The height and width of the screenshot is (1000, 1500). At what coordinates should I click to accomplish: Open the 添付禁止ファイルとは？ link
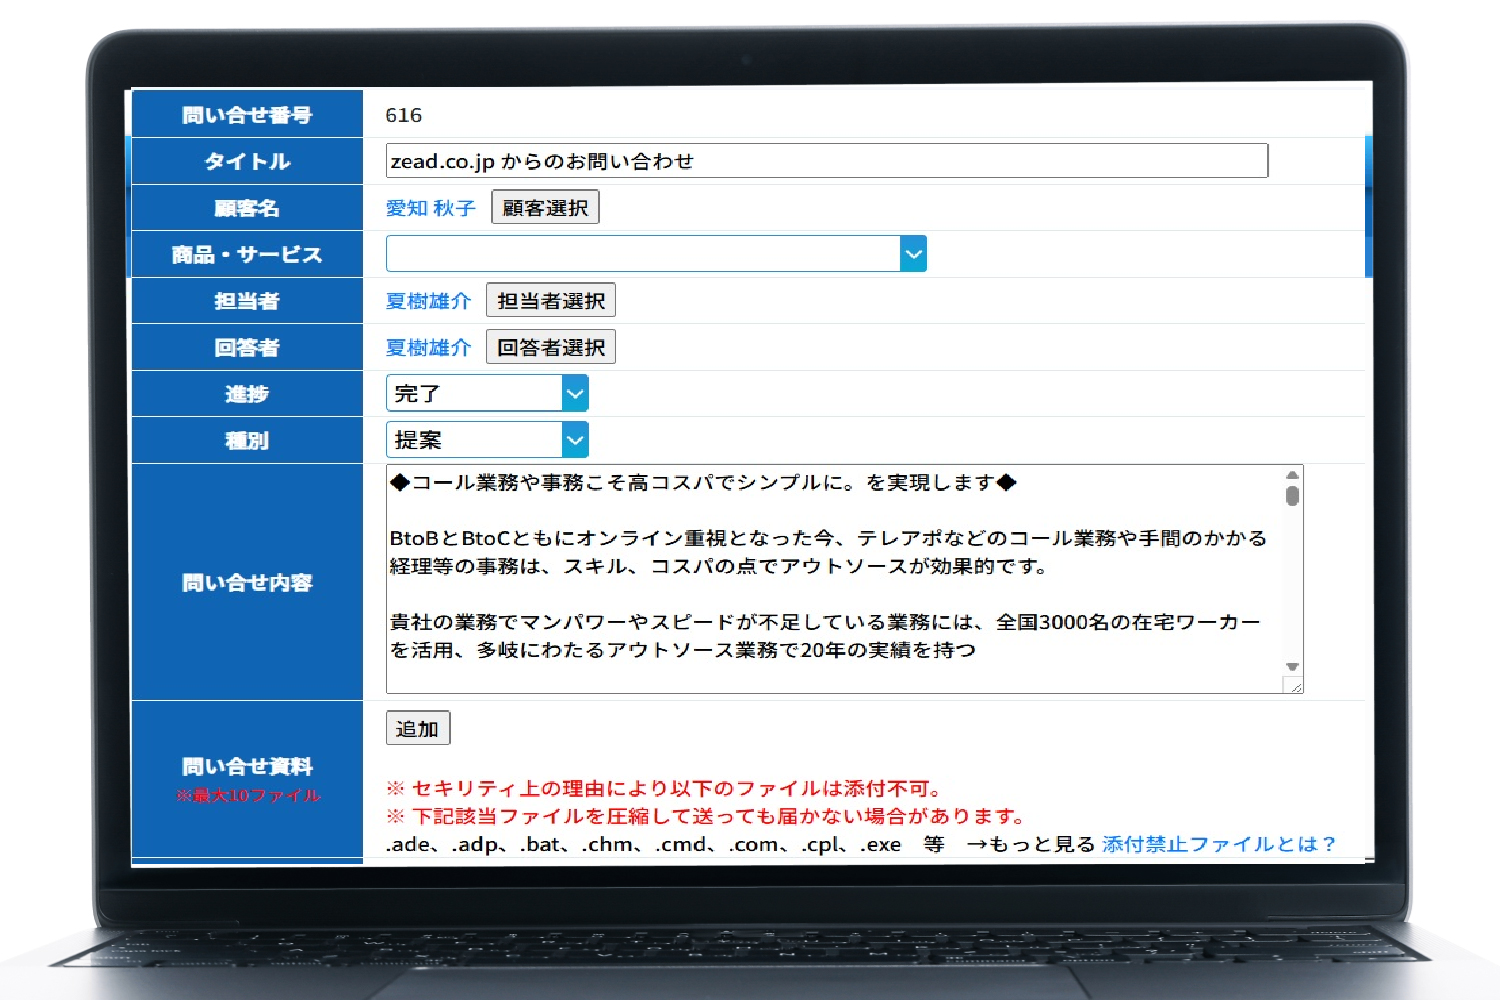click(x=1219, y=844)
